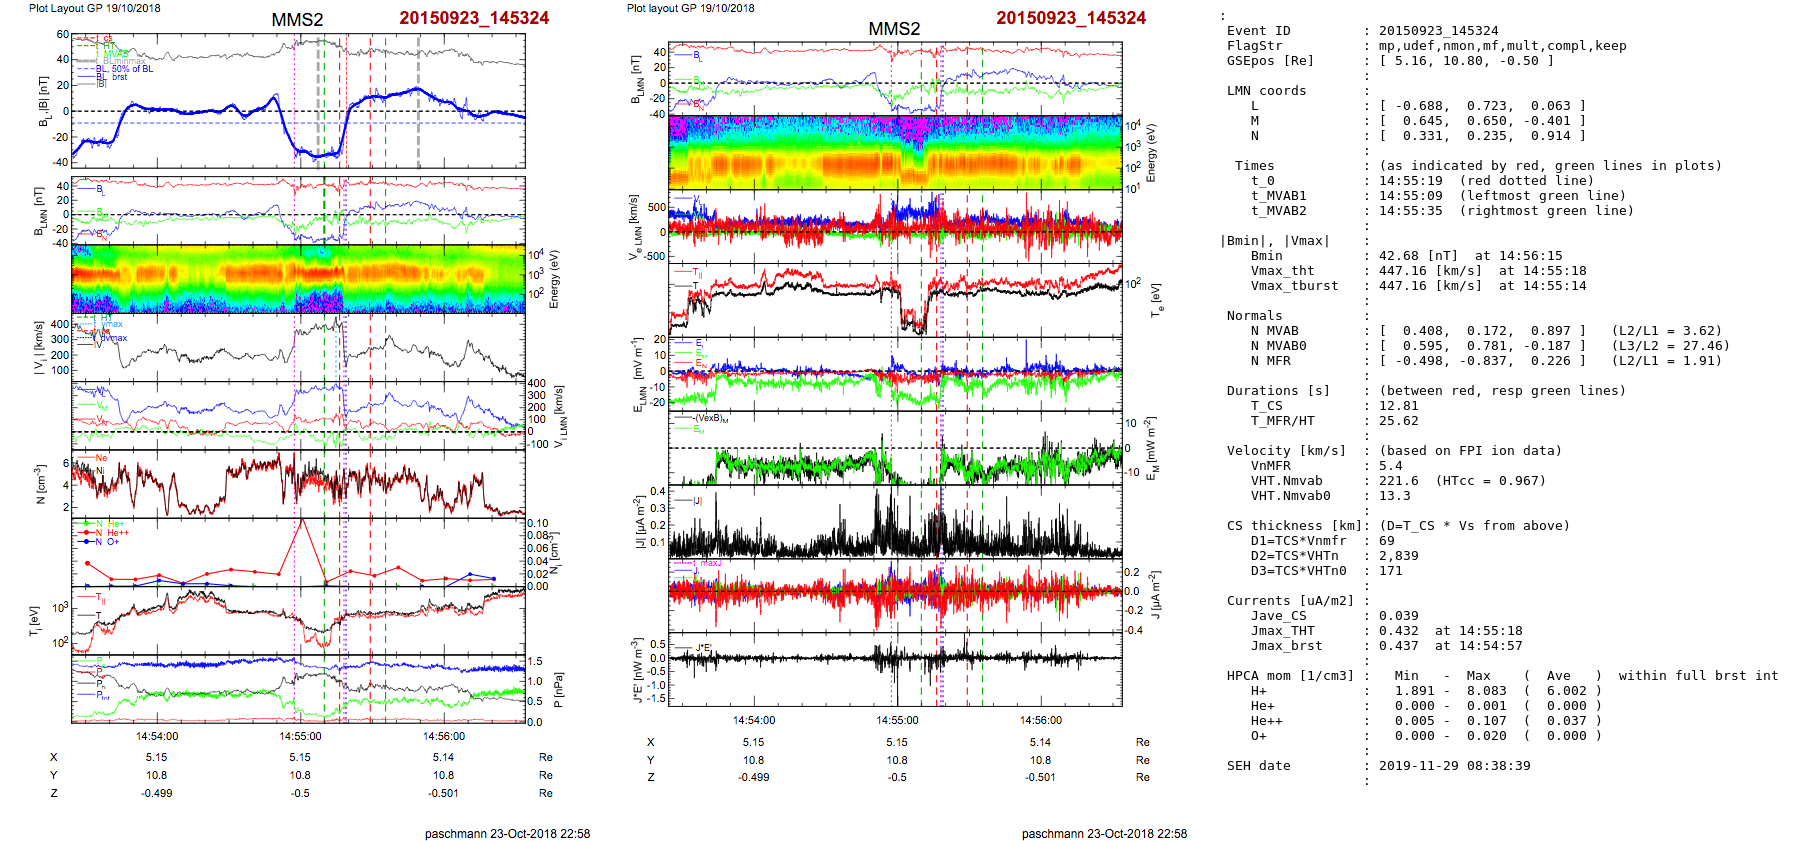Click the electron energy spectrogram in middle plot
Screen dimensions: 1804x841
pos(895,152)
